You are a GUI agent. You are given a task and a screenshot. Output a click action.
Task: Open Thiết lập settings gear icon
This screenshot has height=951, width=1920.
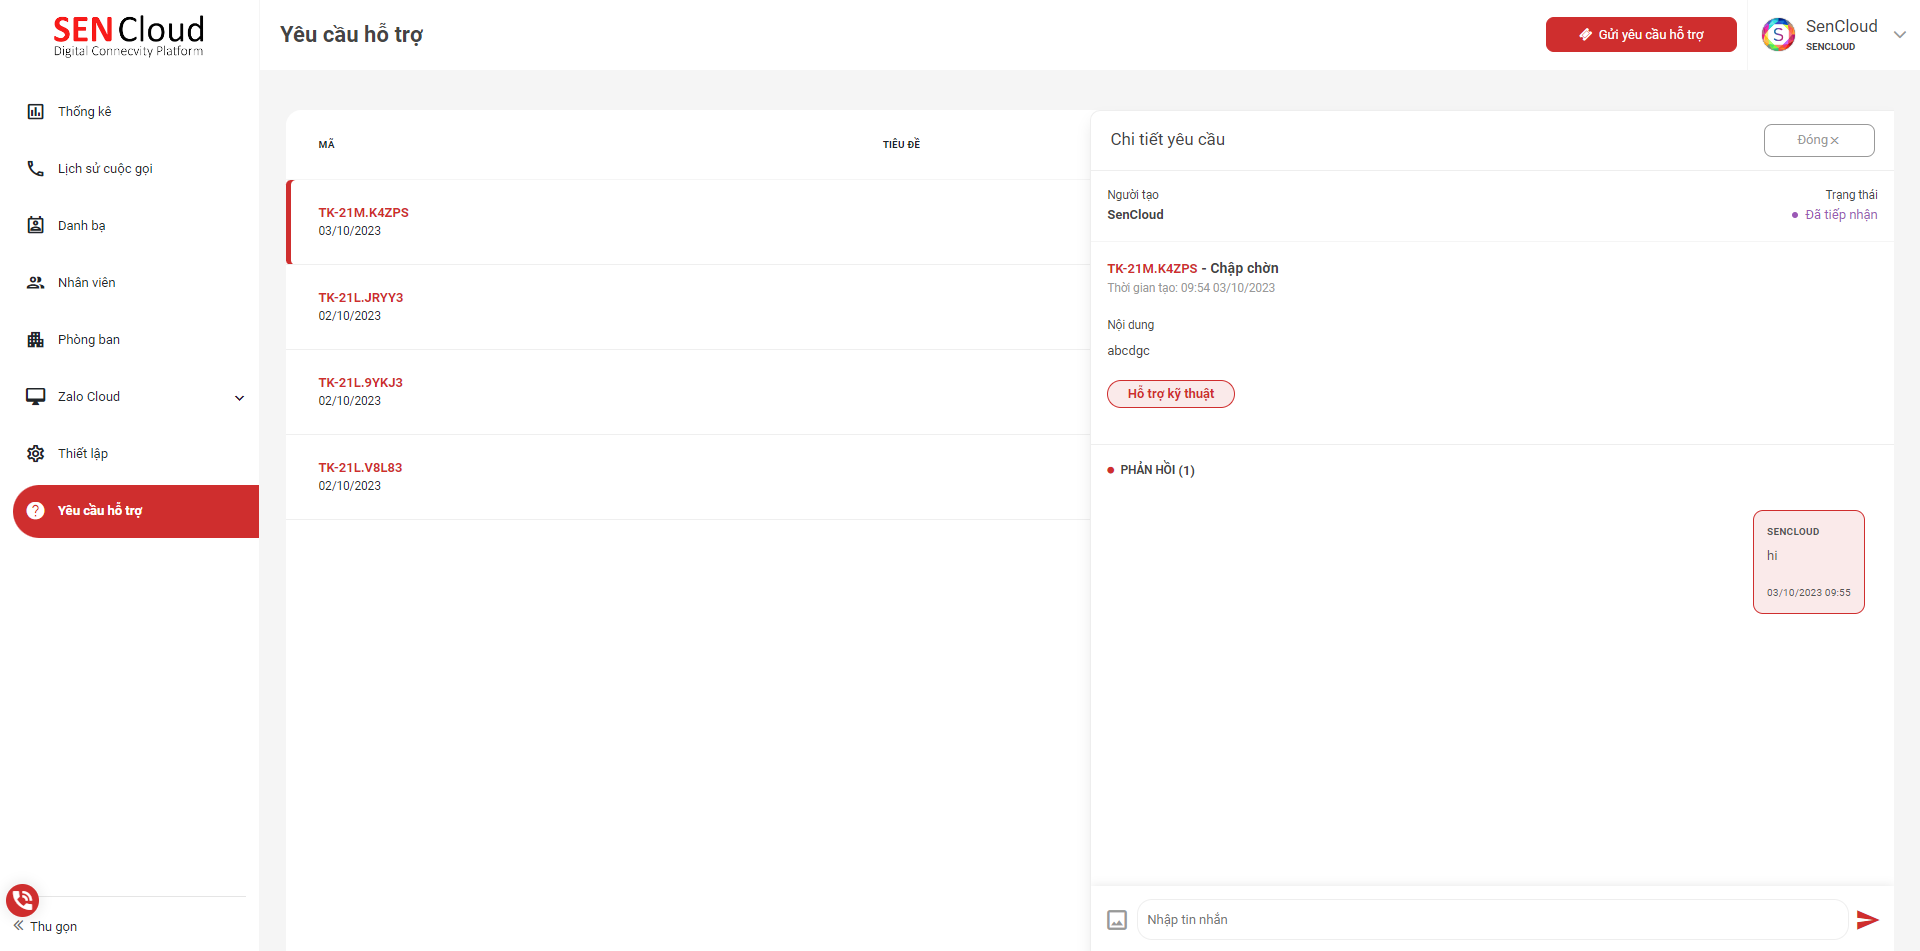click(36, 454)
